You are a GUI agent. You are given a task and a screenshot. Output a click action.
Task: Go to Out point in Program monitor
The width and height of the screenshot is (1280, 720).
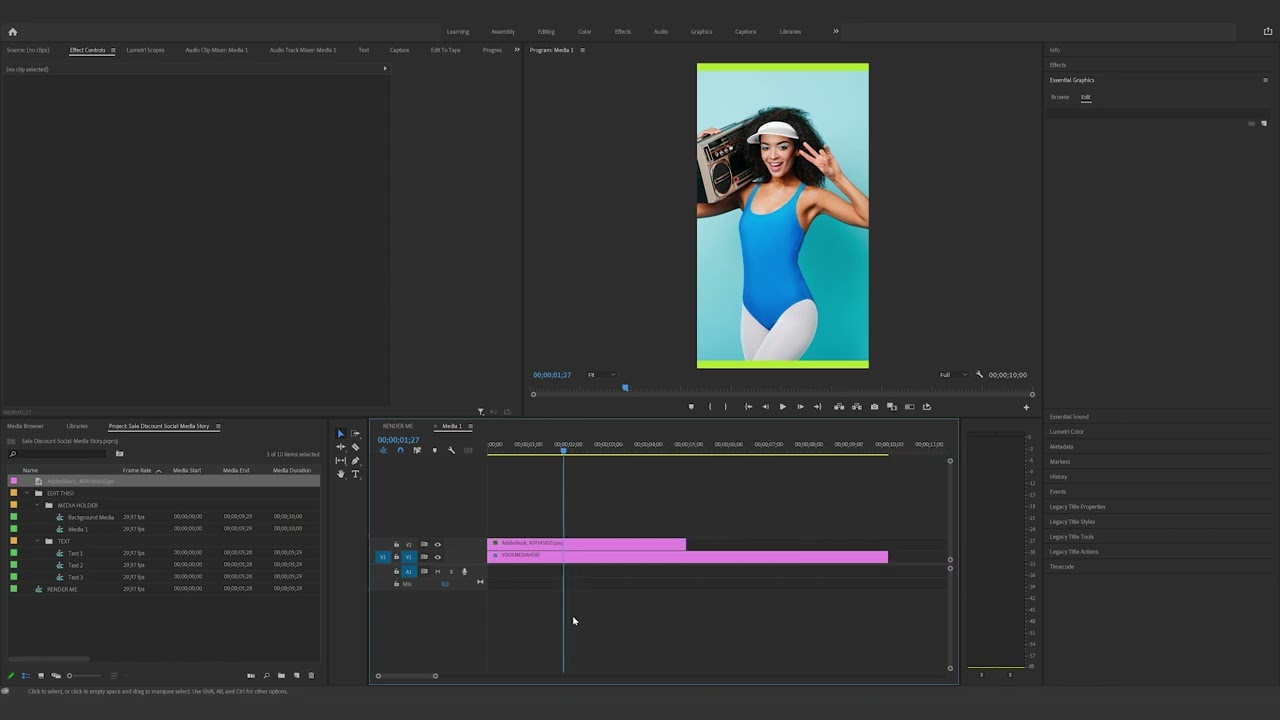pos(817,407)
